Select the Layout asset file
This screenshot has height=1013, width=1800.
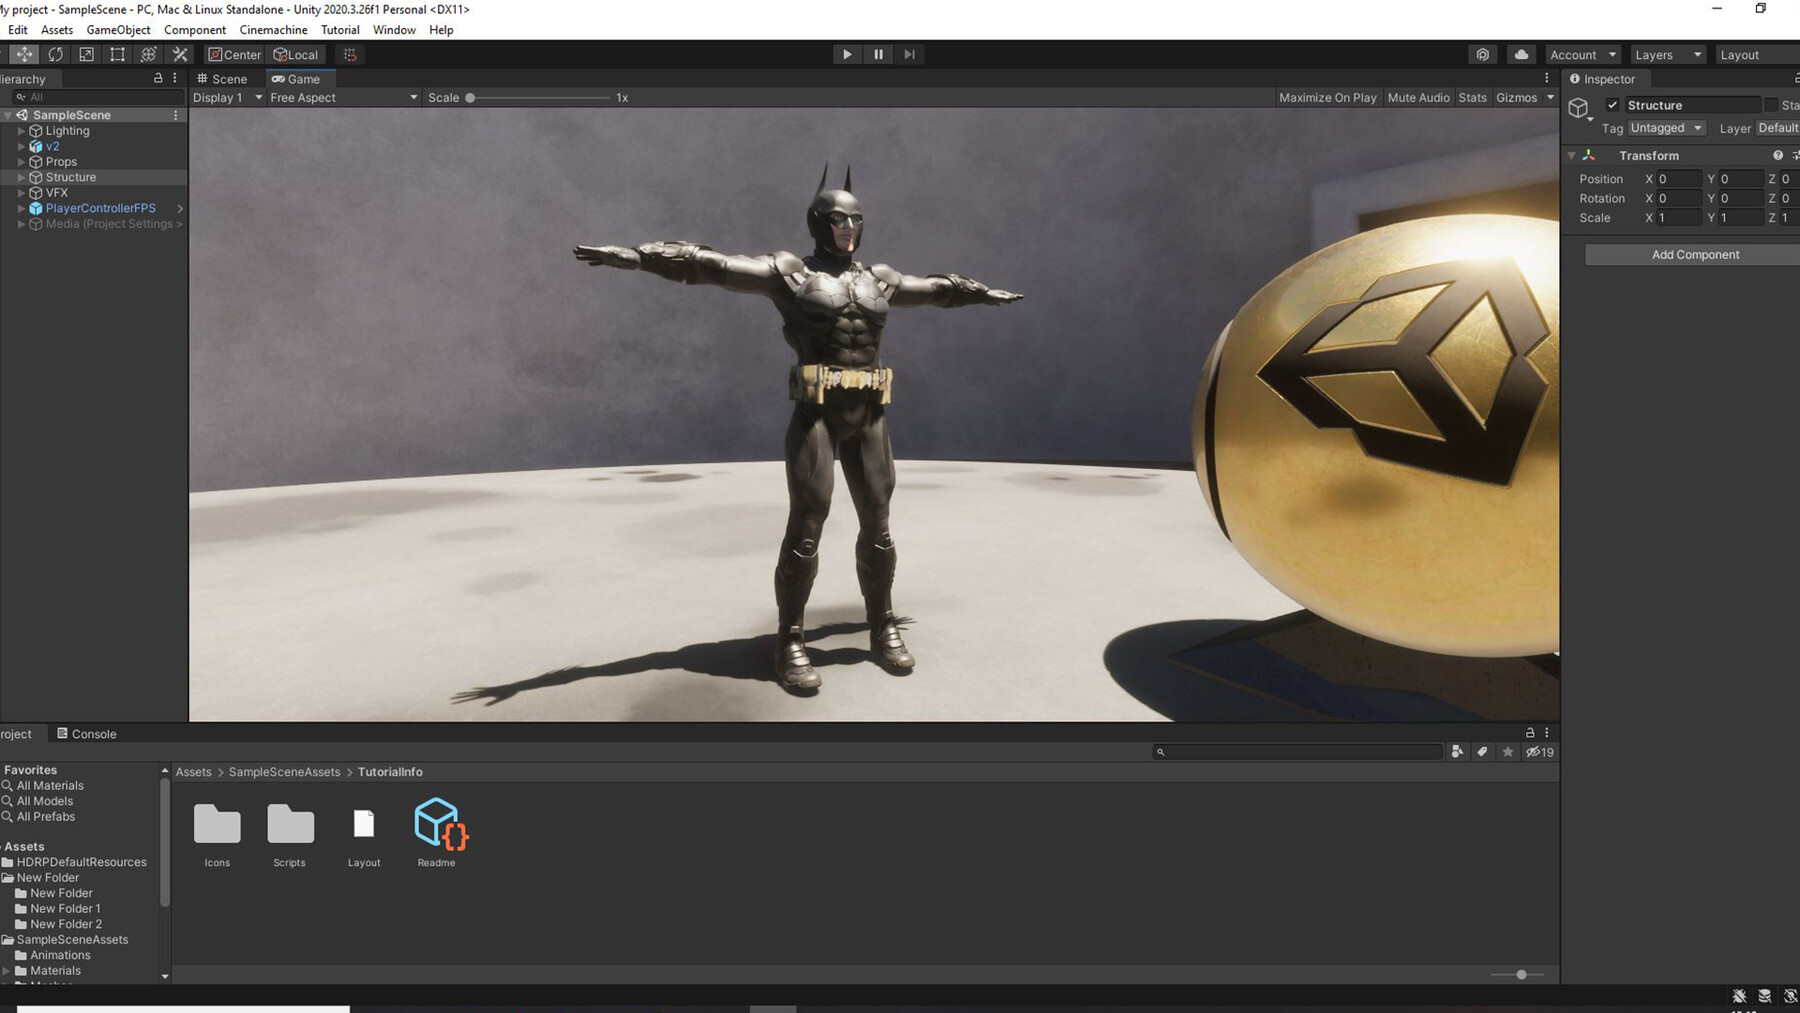(364, 836)
